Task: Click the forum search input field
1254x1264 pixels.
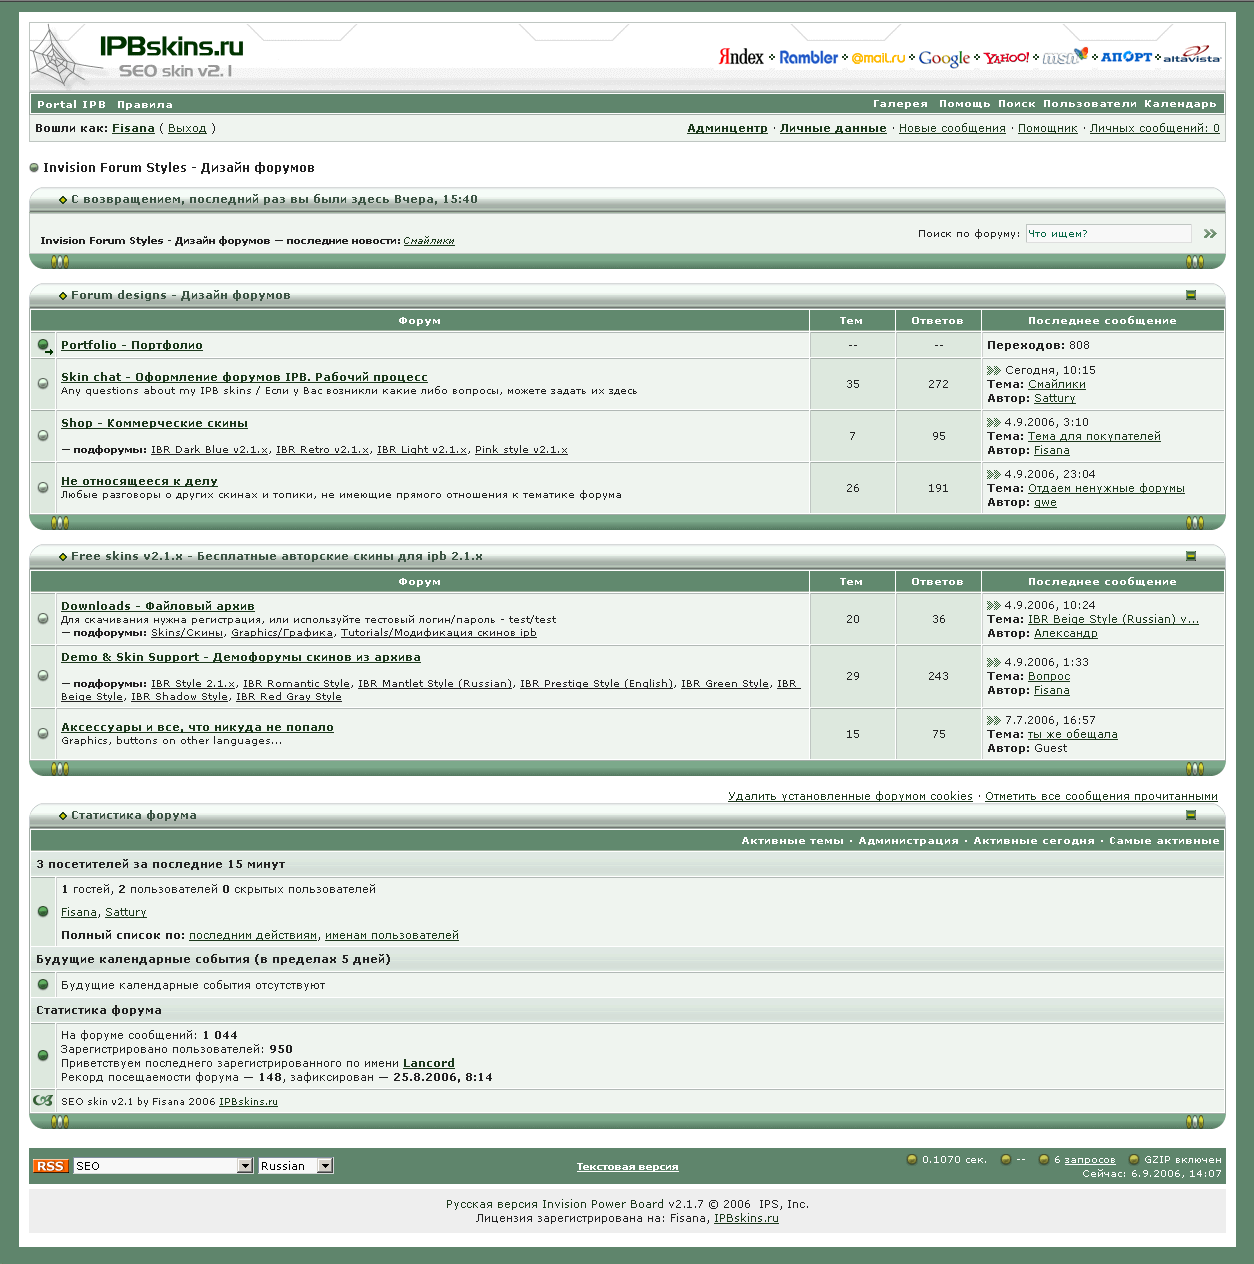Action: (x=1108, y=234)
